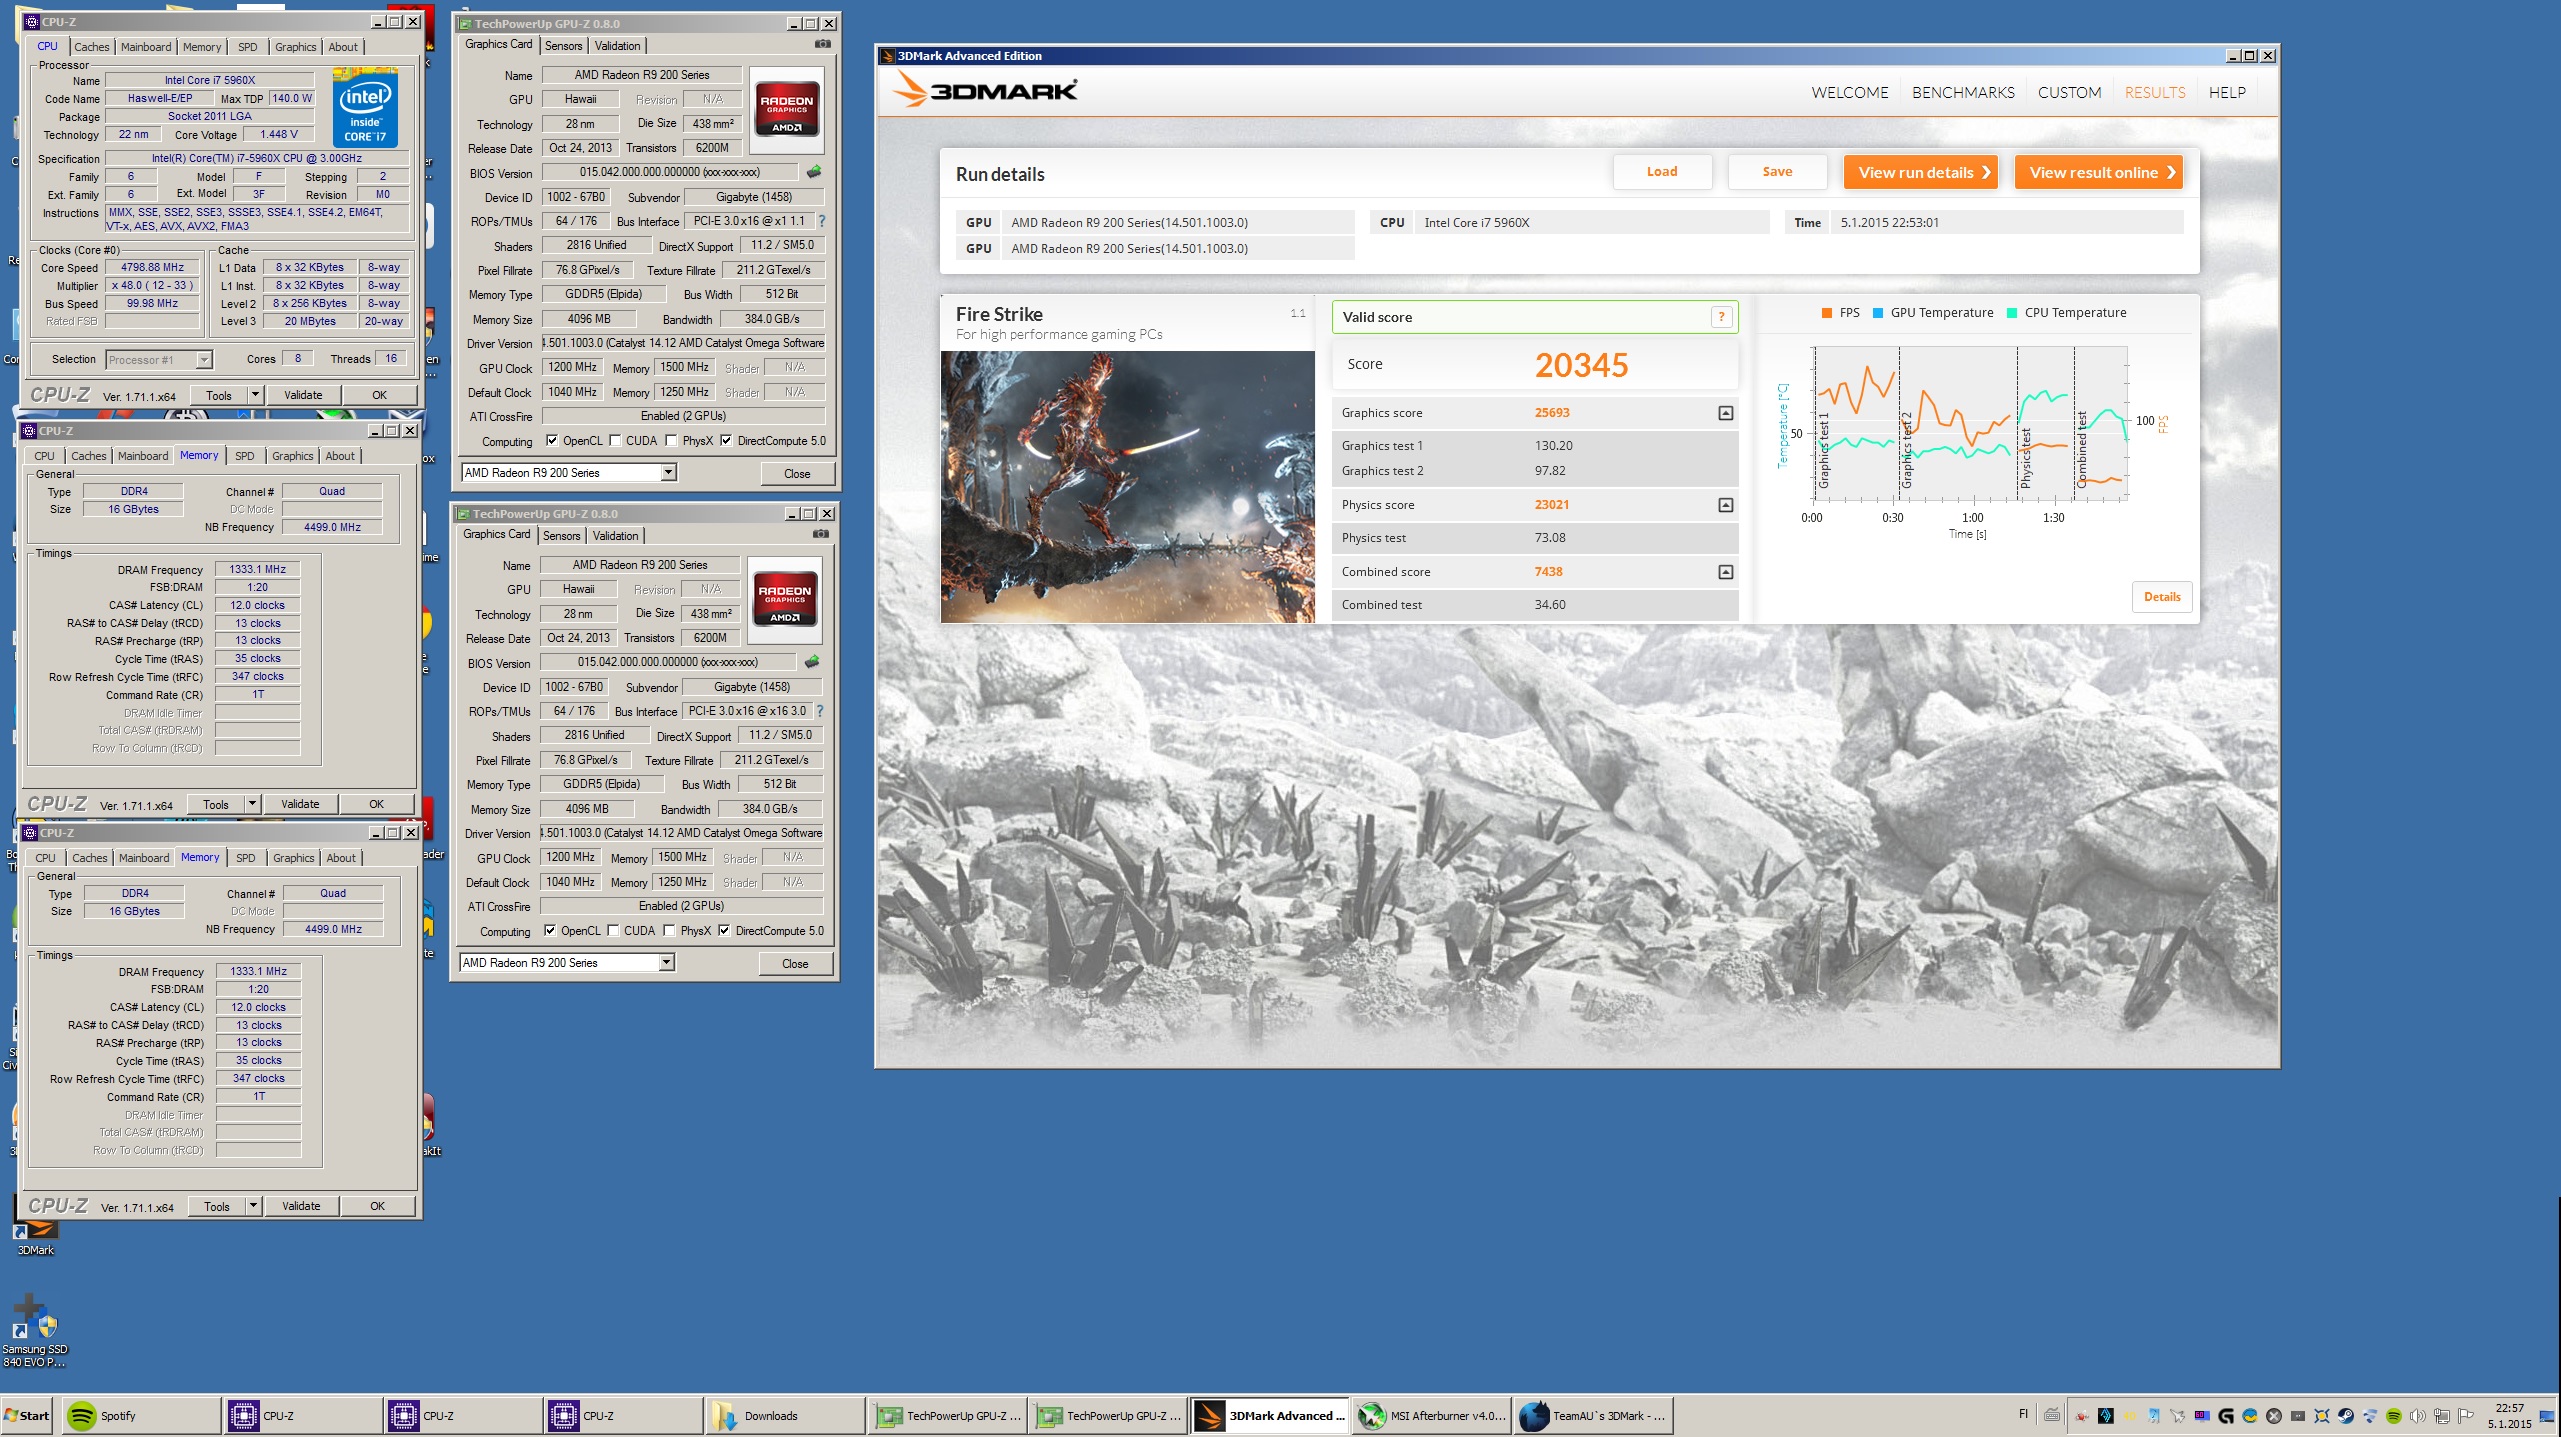2561x1437 pixels.
Task: Click the BIOS Version field in upper GPU-Z
Action: 670,172
